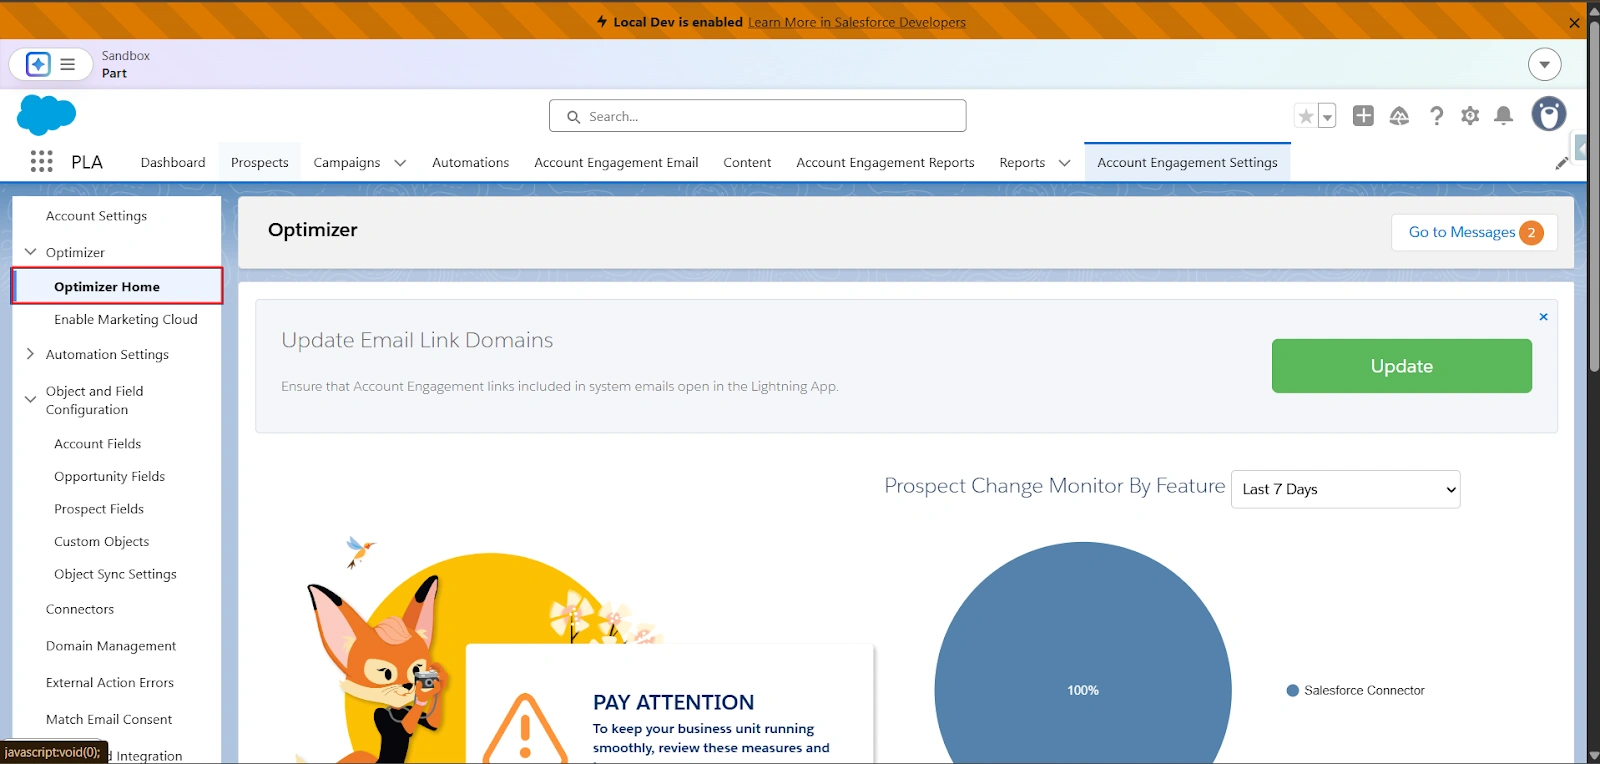The image size is (1600, 764).
Task: Click into the global Search field
Action: tap(758, 116)
